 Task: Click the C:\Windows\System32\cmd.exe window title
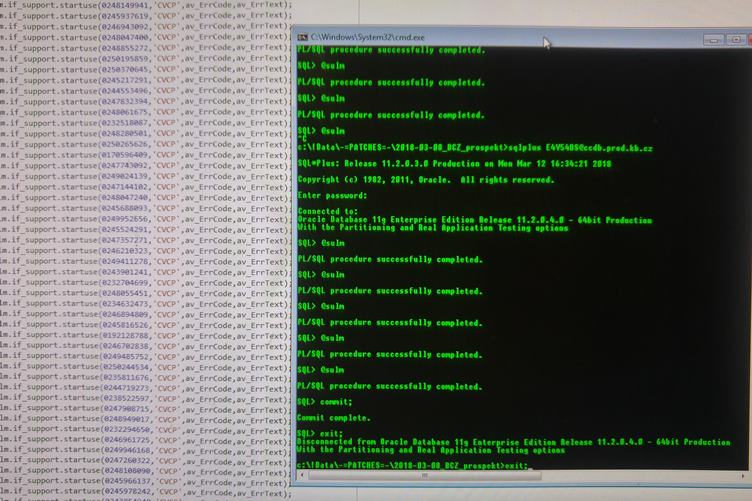(367, 37)
